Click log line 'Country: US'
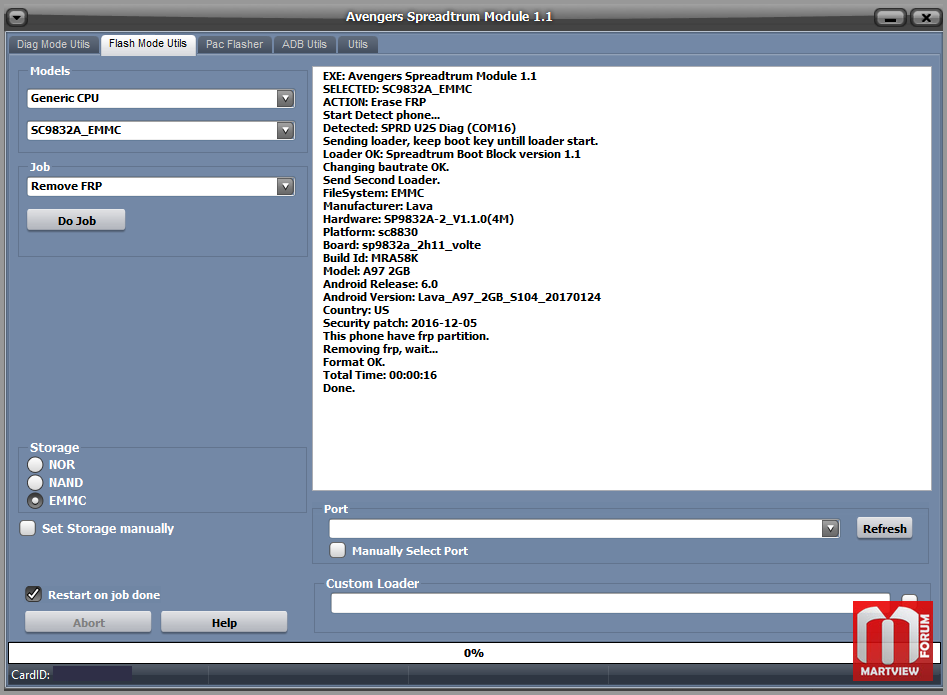This screenshot has height=695, width=947. coord(356,310)
